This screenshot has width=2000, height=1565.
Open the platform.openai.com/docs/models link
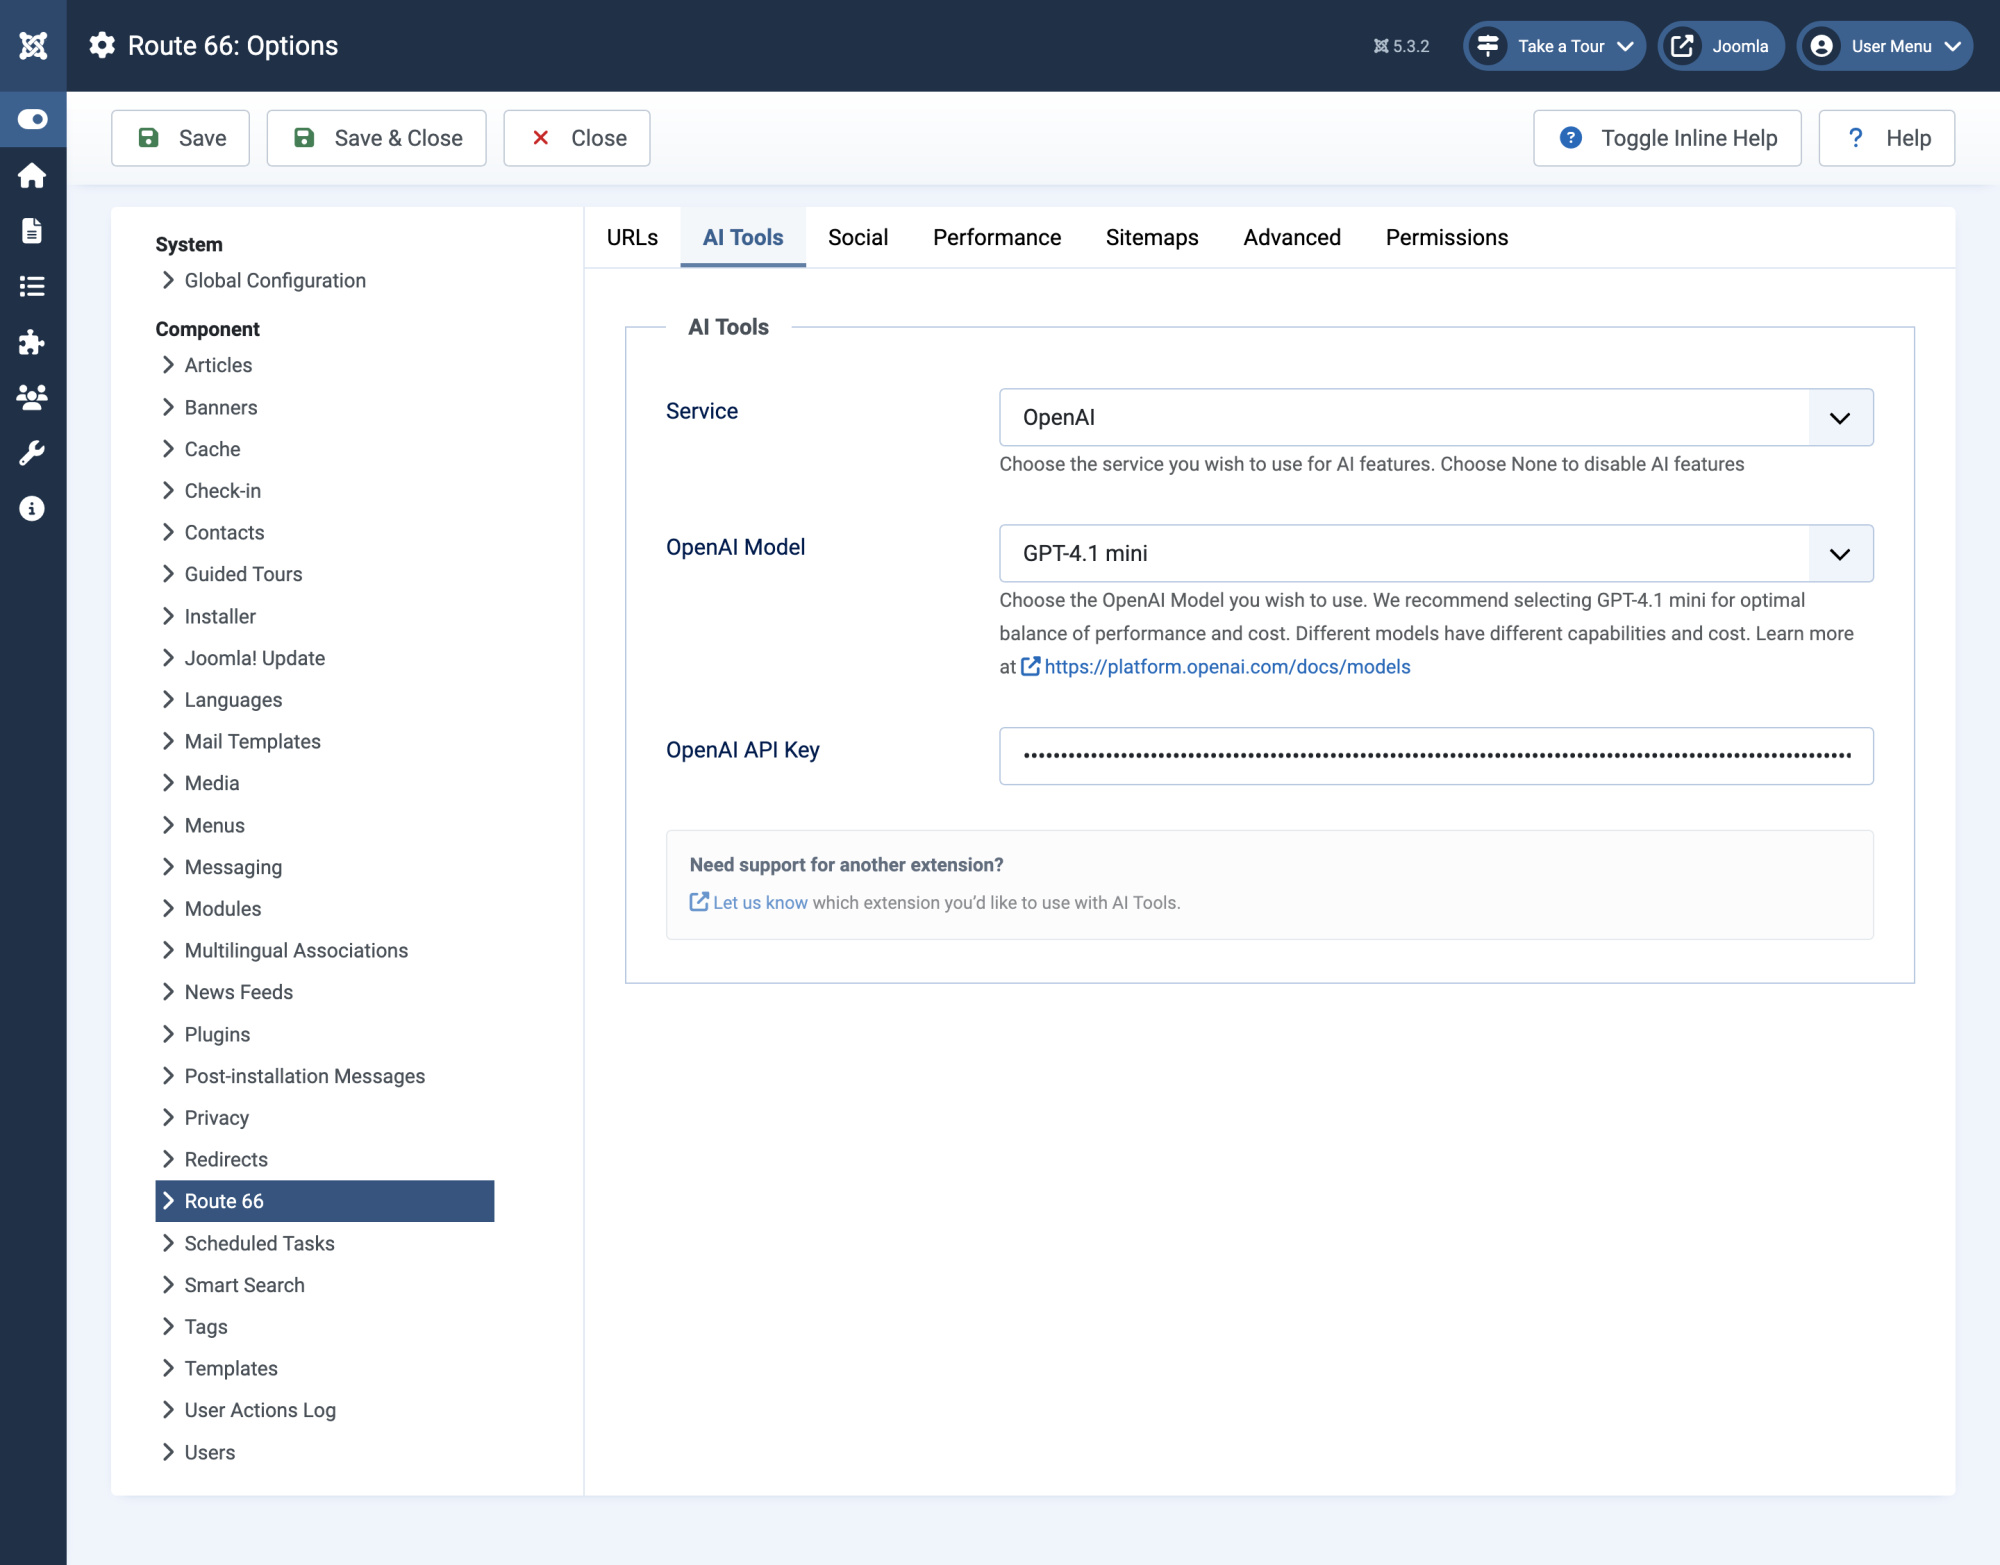pyautogui.click(x=1227, y=666)
